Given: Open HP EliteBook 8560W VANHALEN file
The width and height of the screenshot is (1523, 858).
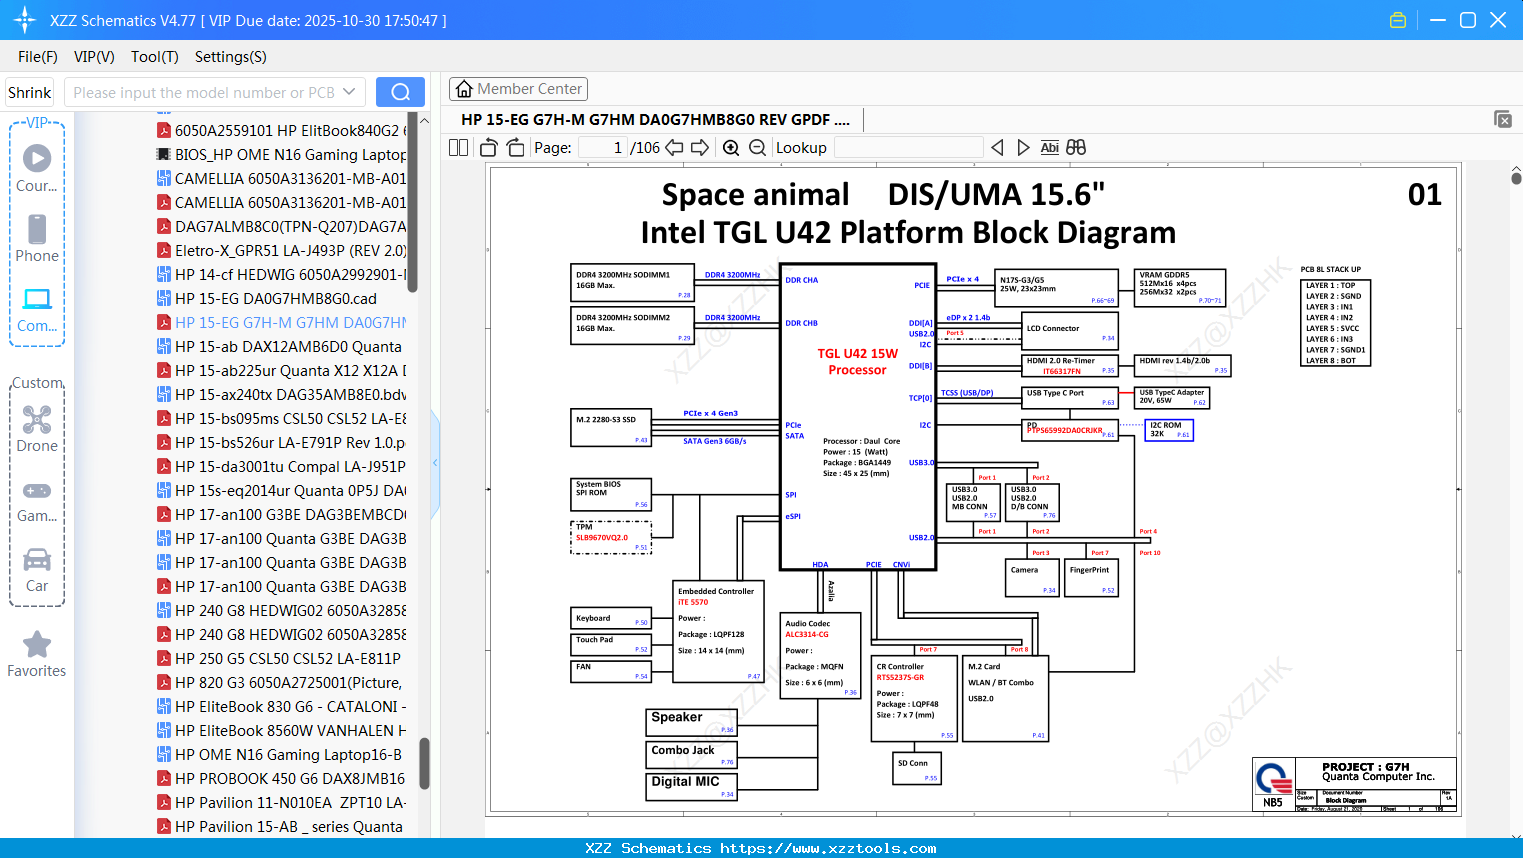Looking at the screenshot, I should coord(281,730).
